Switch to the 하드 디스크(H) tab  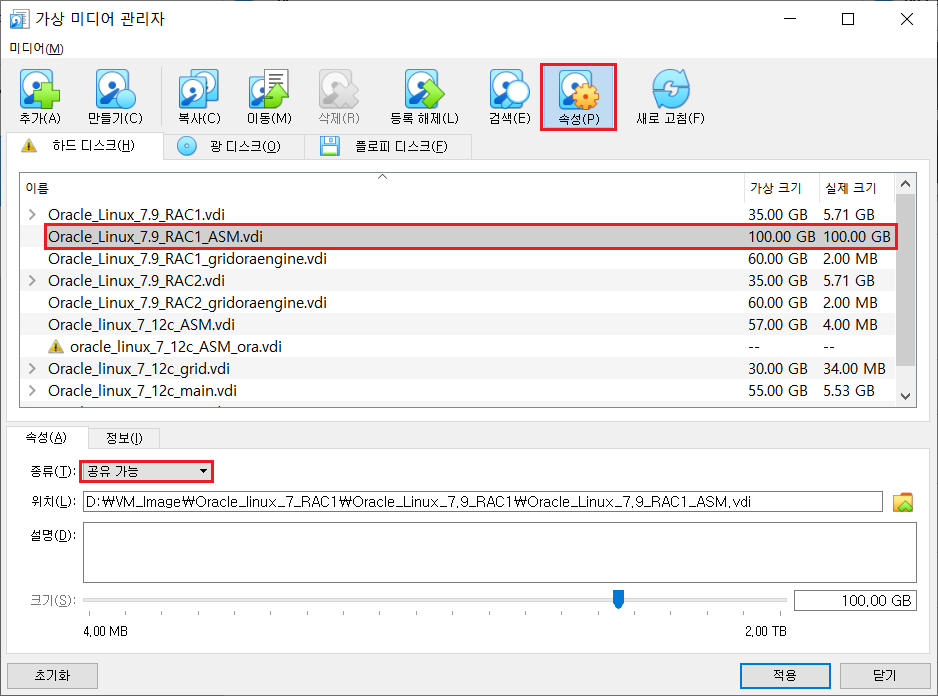point(84,145)
